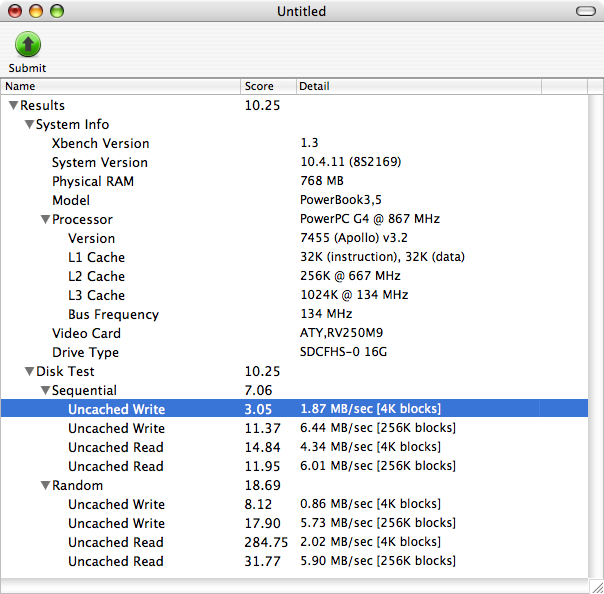The height and width of the screenshot is (594, 604).
Task: Toggle toolbar with the pill button
Action: pos(586,11)
